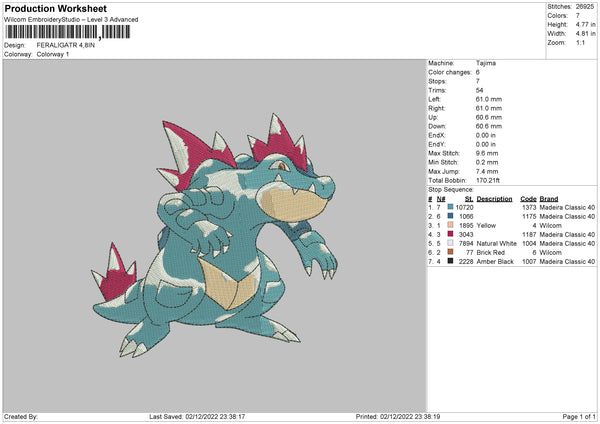The image size is (600, 424).
Task: Click the Feraligatr embroidery design preview
Action: tap(214, 235)
